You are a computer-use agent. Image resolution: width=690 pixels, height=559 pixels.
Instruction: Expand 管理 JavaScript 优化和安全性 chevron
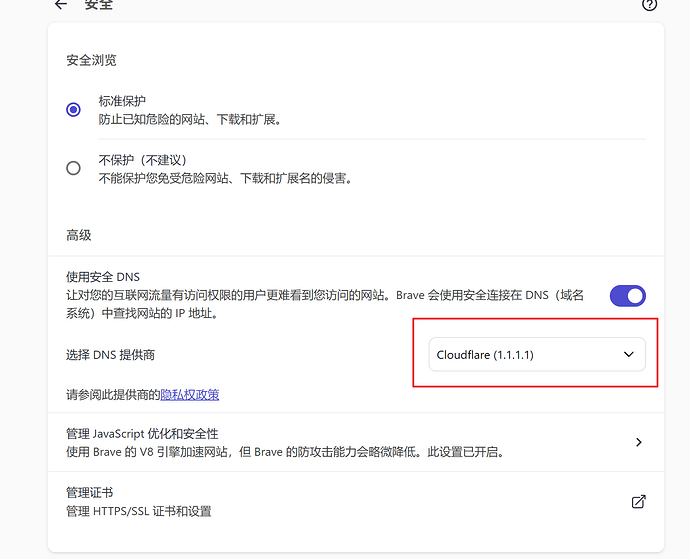pos(639,442)
